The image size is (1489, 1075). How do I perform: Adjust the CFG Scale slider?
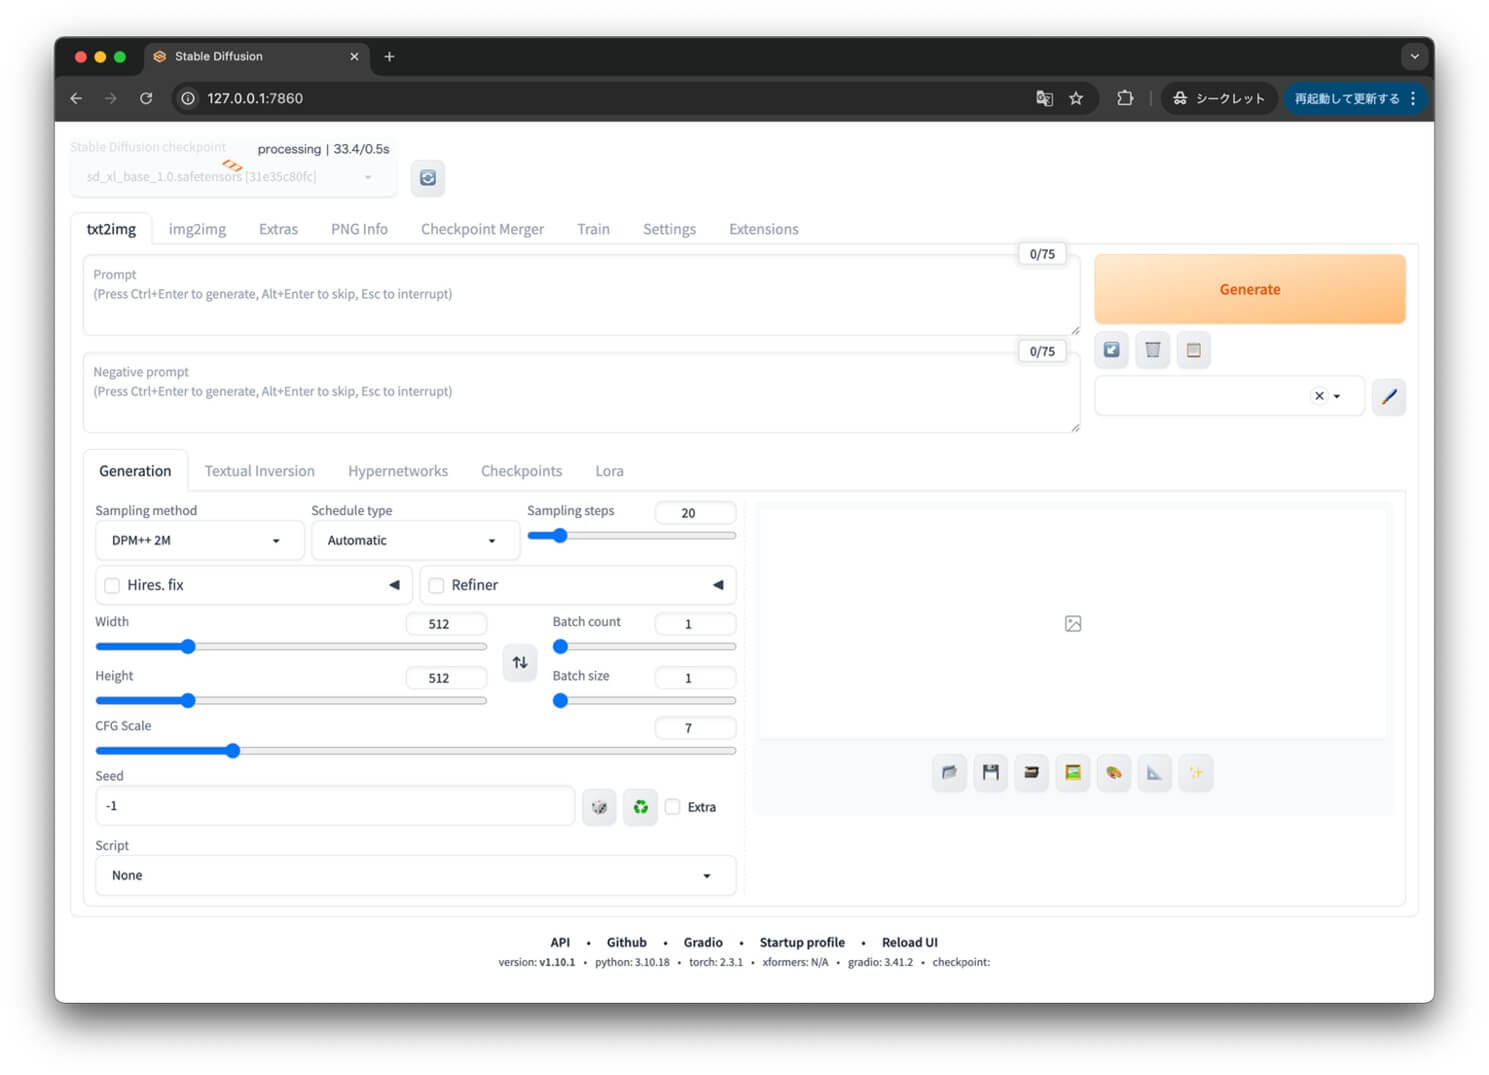[x=415, y=751]
